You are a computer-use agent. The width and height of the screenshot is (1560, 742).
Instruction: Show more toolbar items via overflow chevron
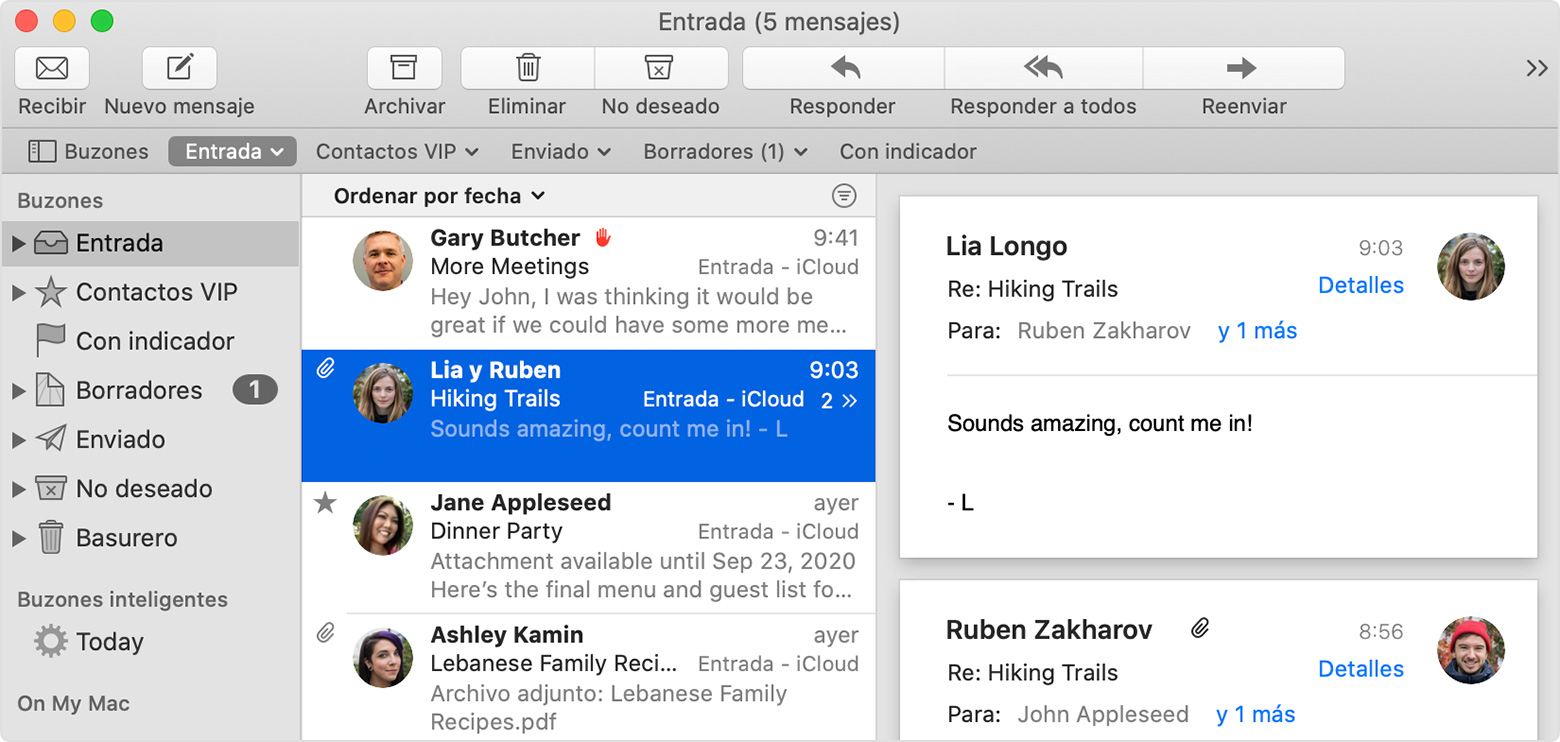(1536, 68)
